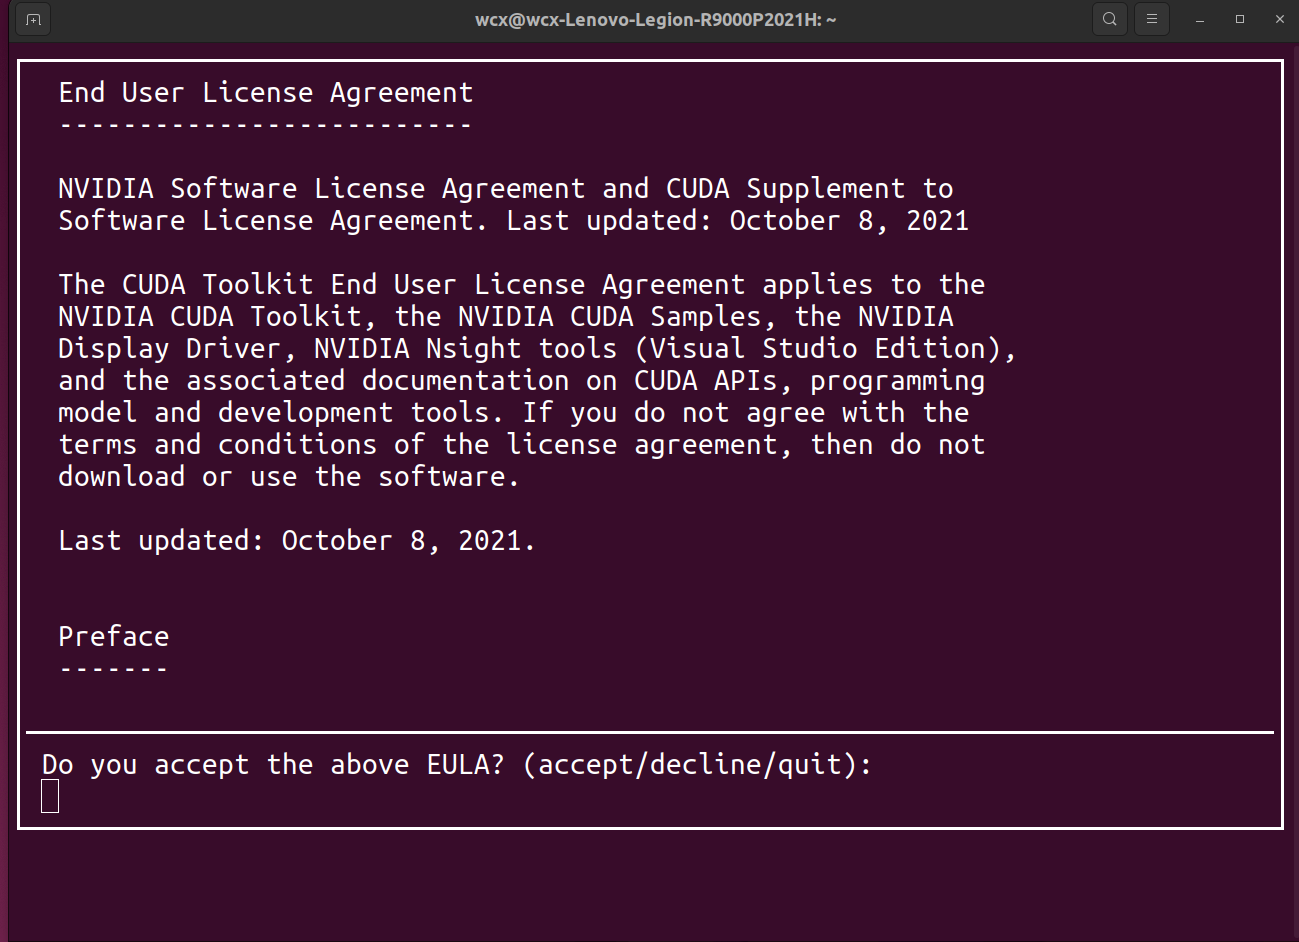Click the date October 8, 2021
The image size is (1299, 942).
(x=406, y=540)
